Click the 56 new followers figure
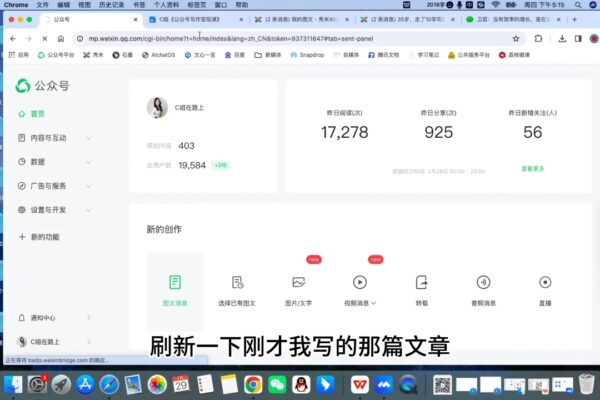 533,132
